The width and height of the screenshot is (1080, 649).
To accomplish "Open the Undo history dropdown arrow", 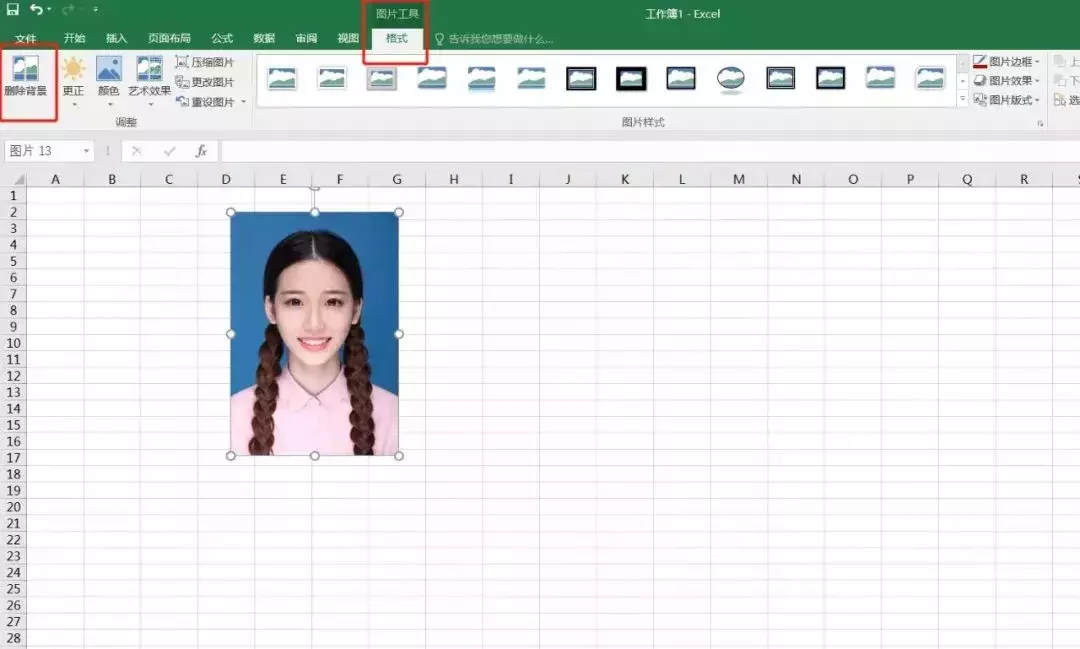I will (49, 10).
